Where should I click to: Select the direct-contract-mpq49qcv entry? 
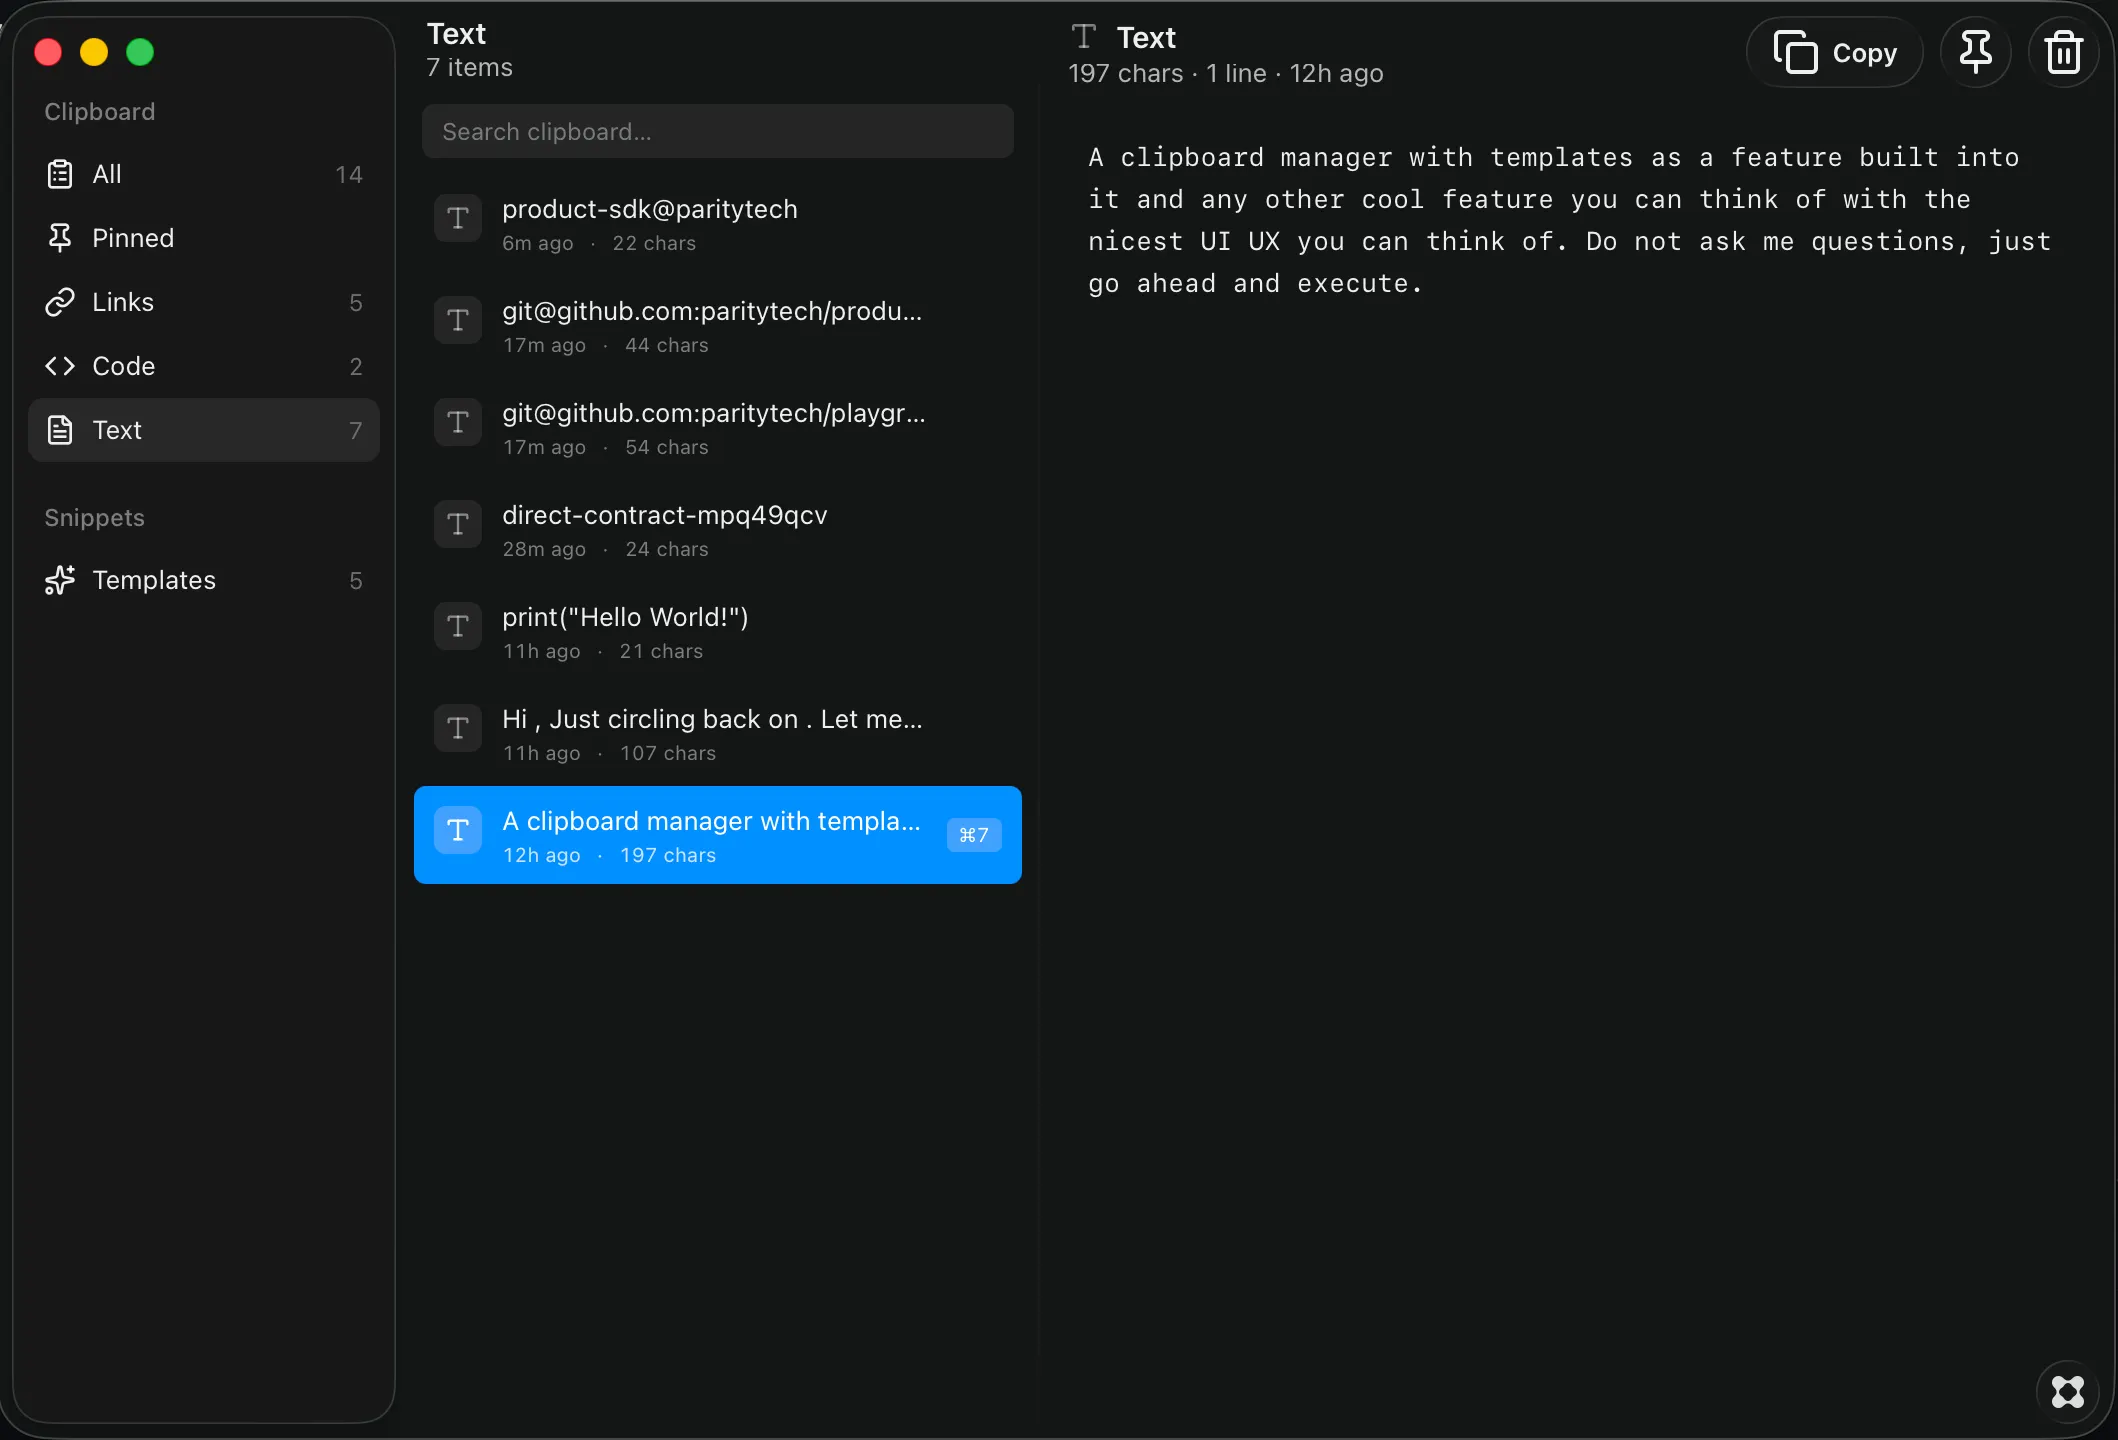coord(718,531)
